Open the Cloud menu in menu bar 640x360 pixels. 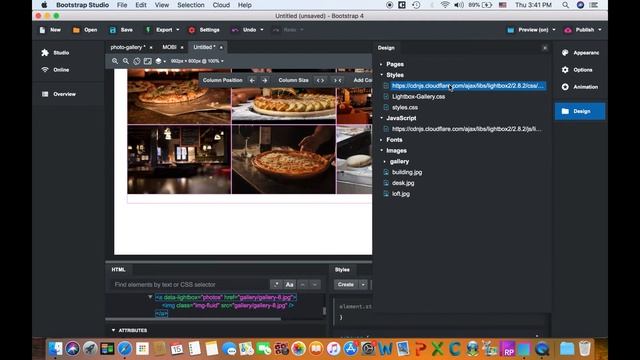221,5
